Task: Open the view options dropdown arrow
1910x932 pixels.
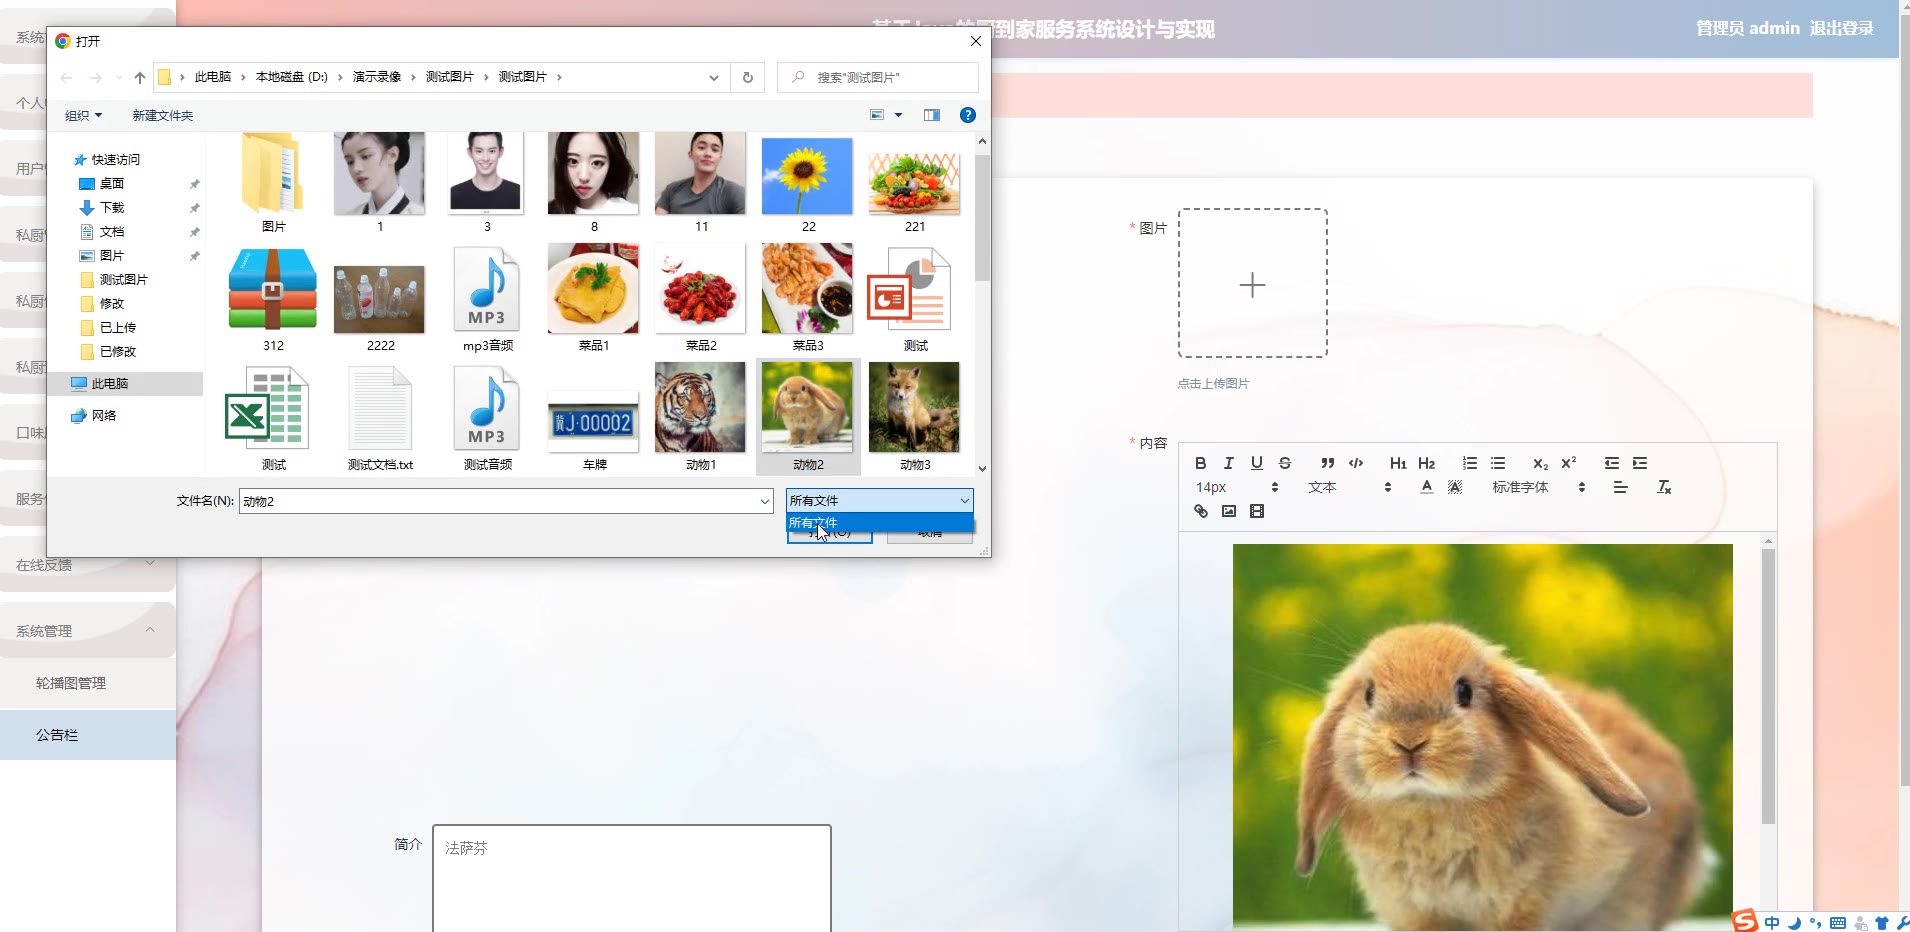Action: 898,115
